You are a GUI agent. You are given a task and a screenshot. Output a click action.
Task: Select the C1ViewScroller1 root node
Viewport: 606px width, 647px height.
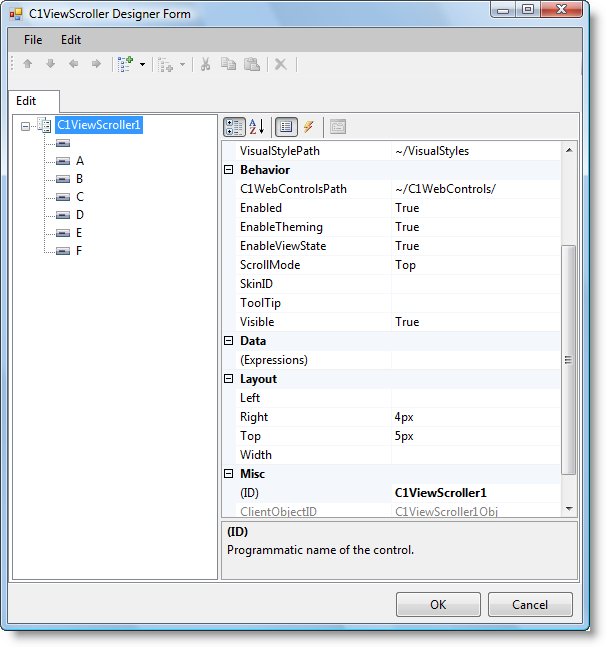pyautogui.click(x=99, y=125)
